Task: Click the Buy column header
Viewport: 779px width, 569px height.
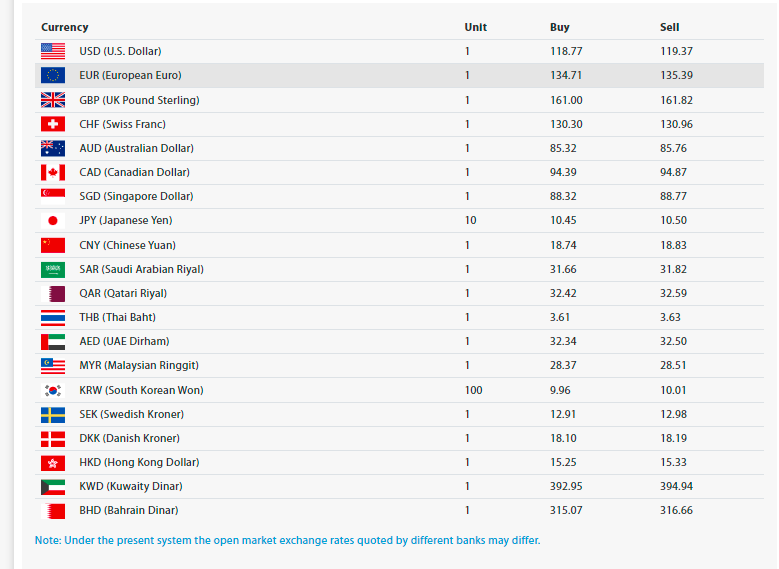Action: click(559, 27)
